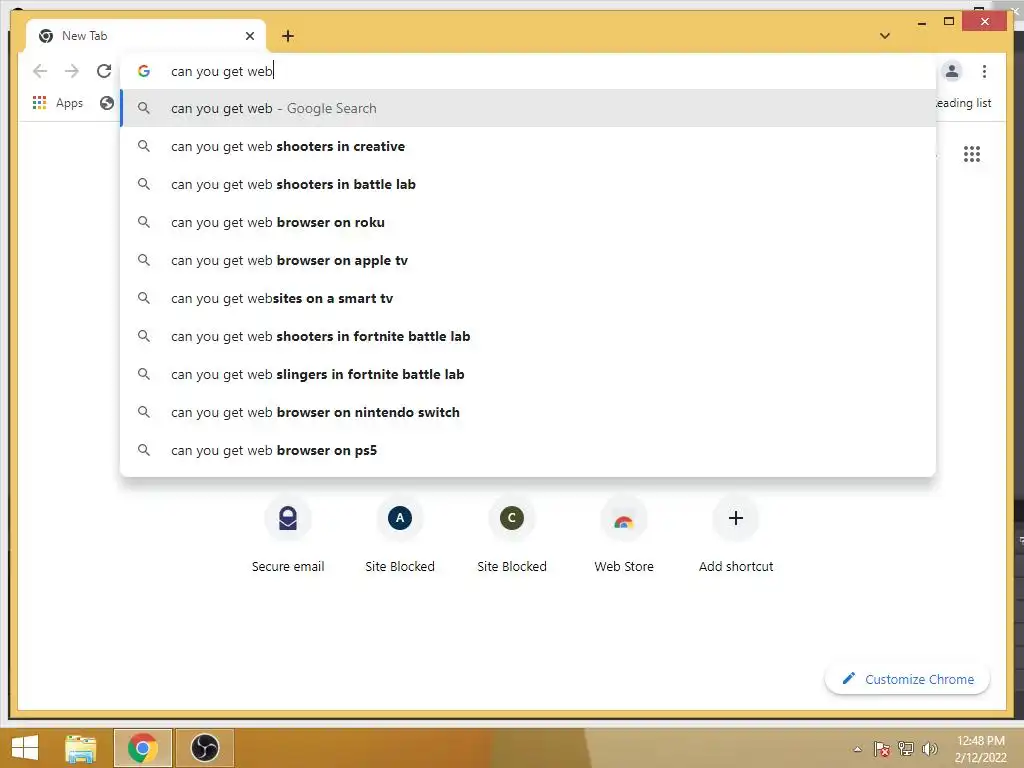This screenshot has width=1024, height=768.
Task: Open the Chrome profile avatar
Action: tap(952, 71)
